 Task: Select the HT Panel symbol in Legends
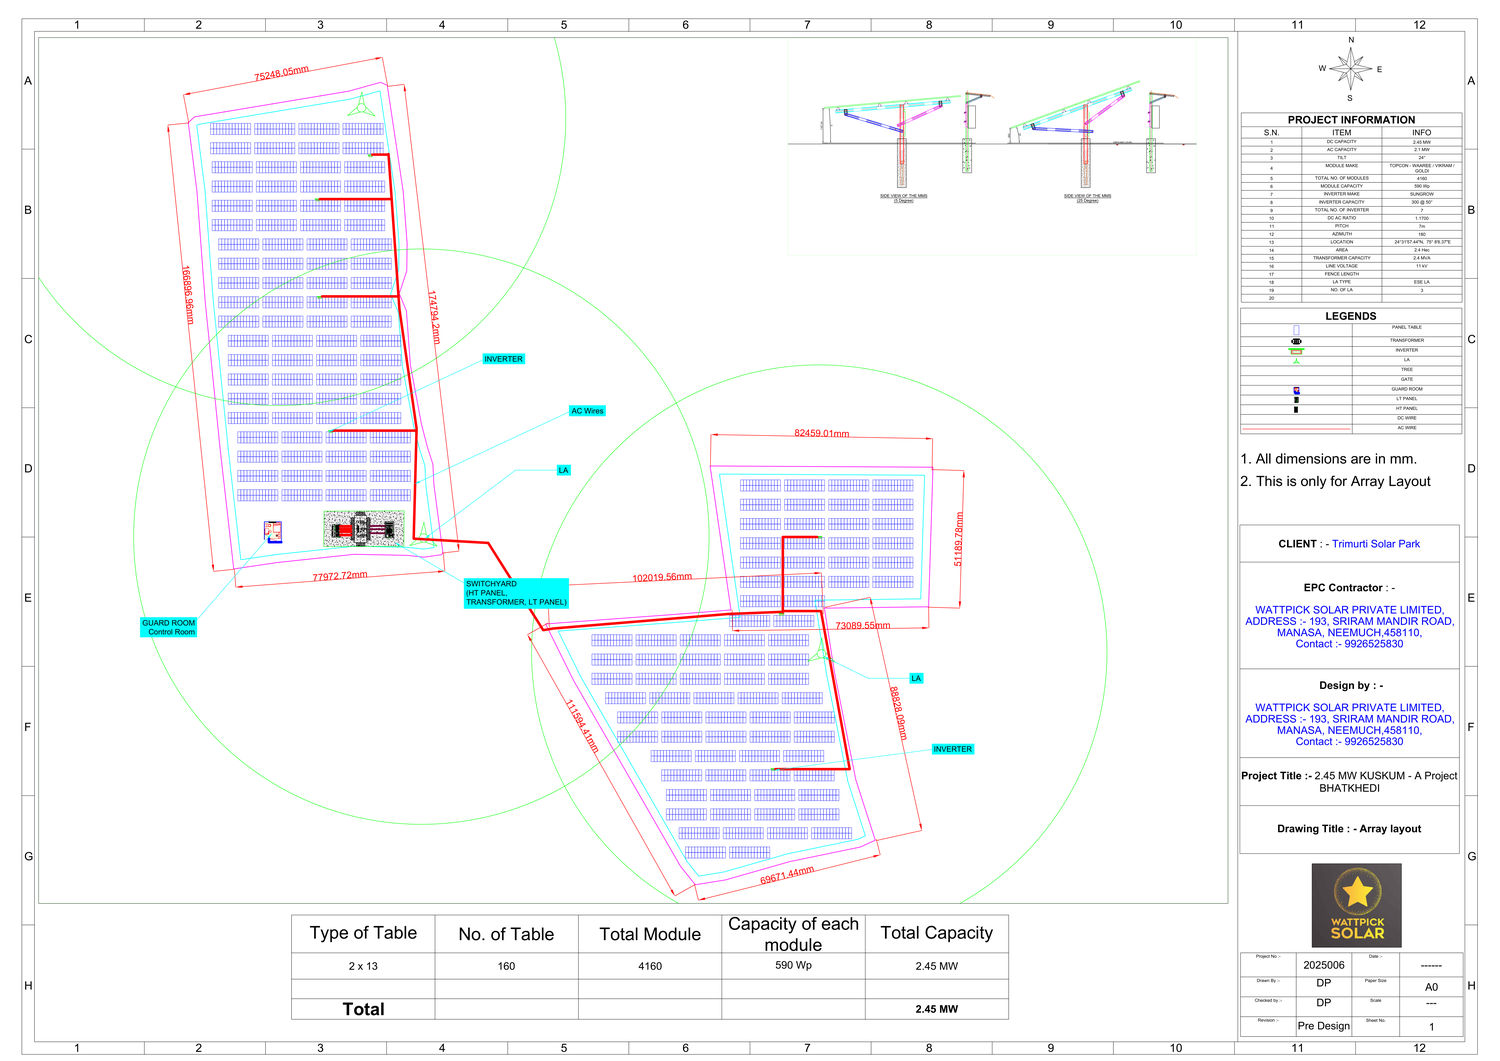(x=1296, y=409)
